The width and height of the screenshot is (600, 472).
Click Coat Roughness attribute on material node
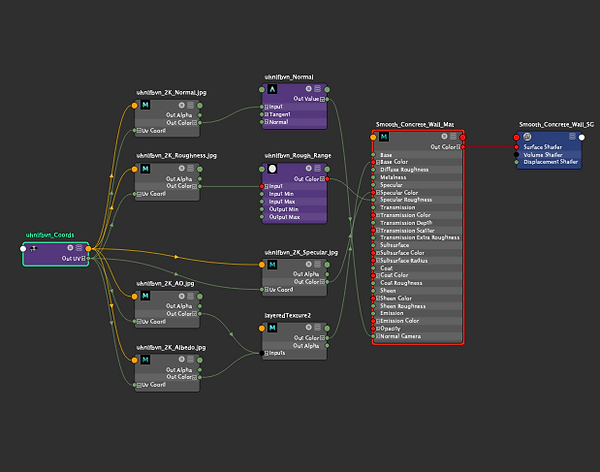[401, 283]
